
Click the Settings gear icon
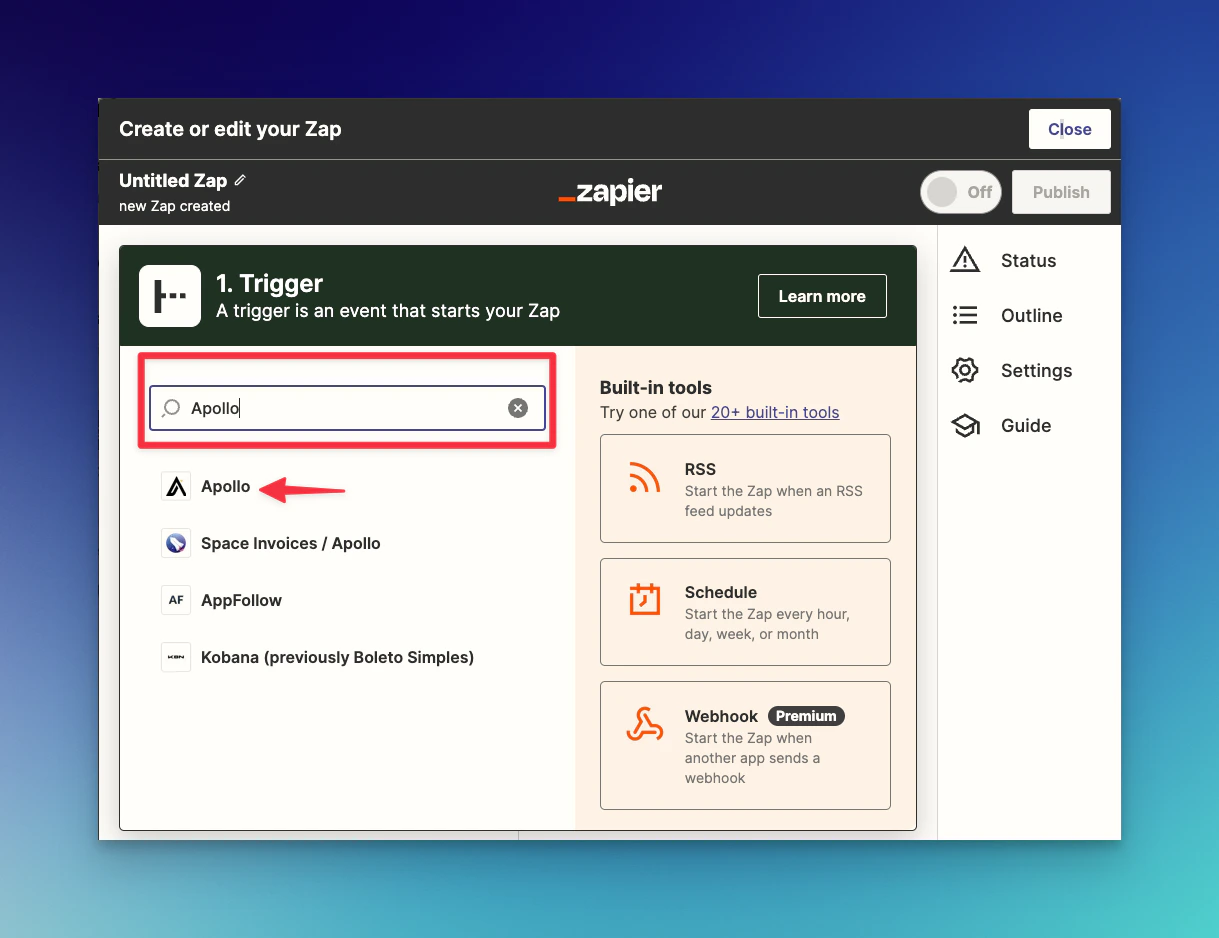(965, 370)
